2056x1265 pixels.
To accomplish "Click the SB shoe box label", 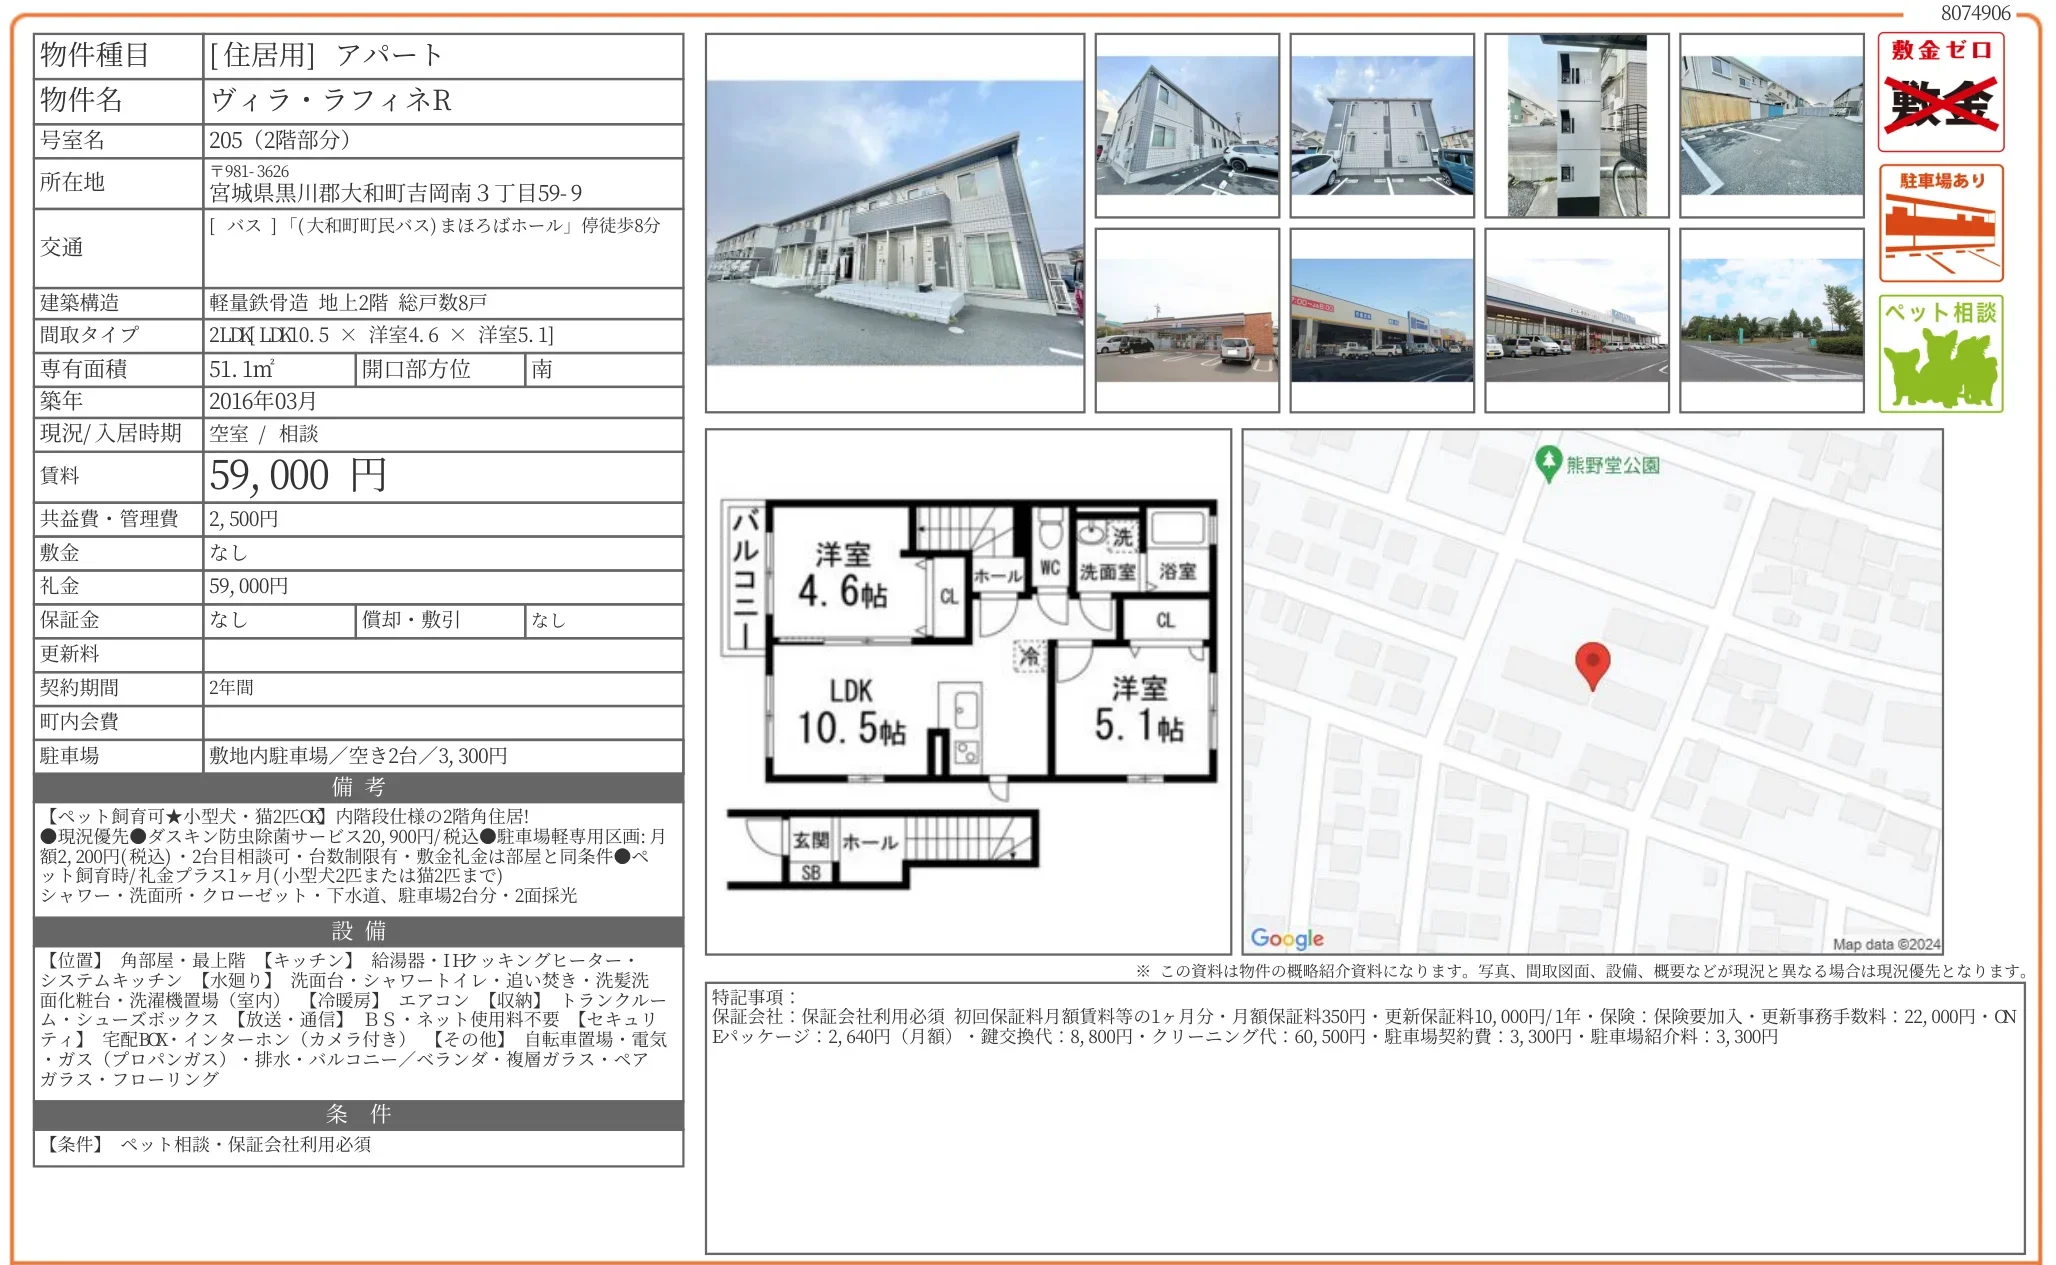I will tap(811, 872).
